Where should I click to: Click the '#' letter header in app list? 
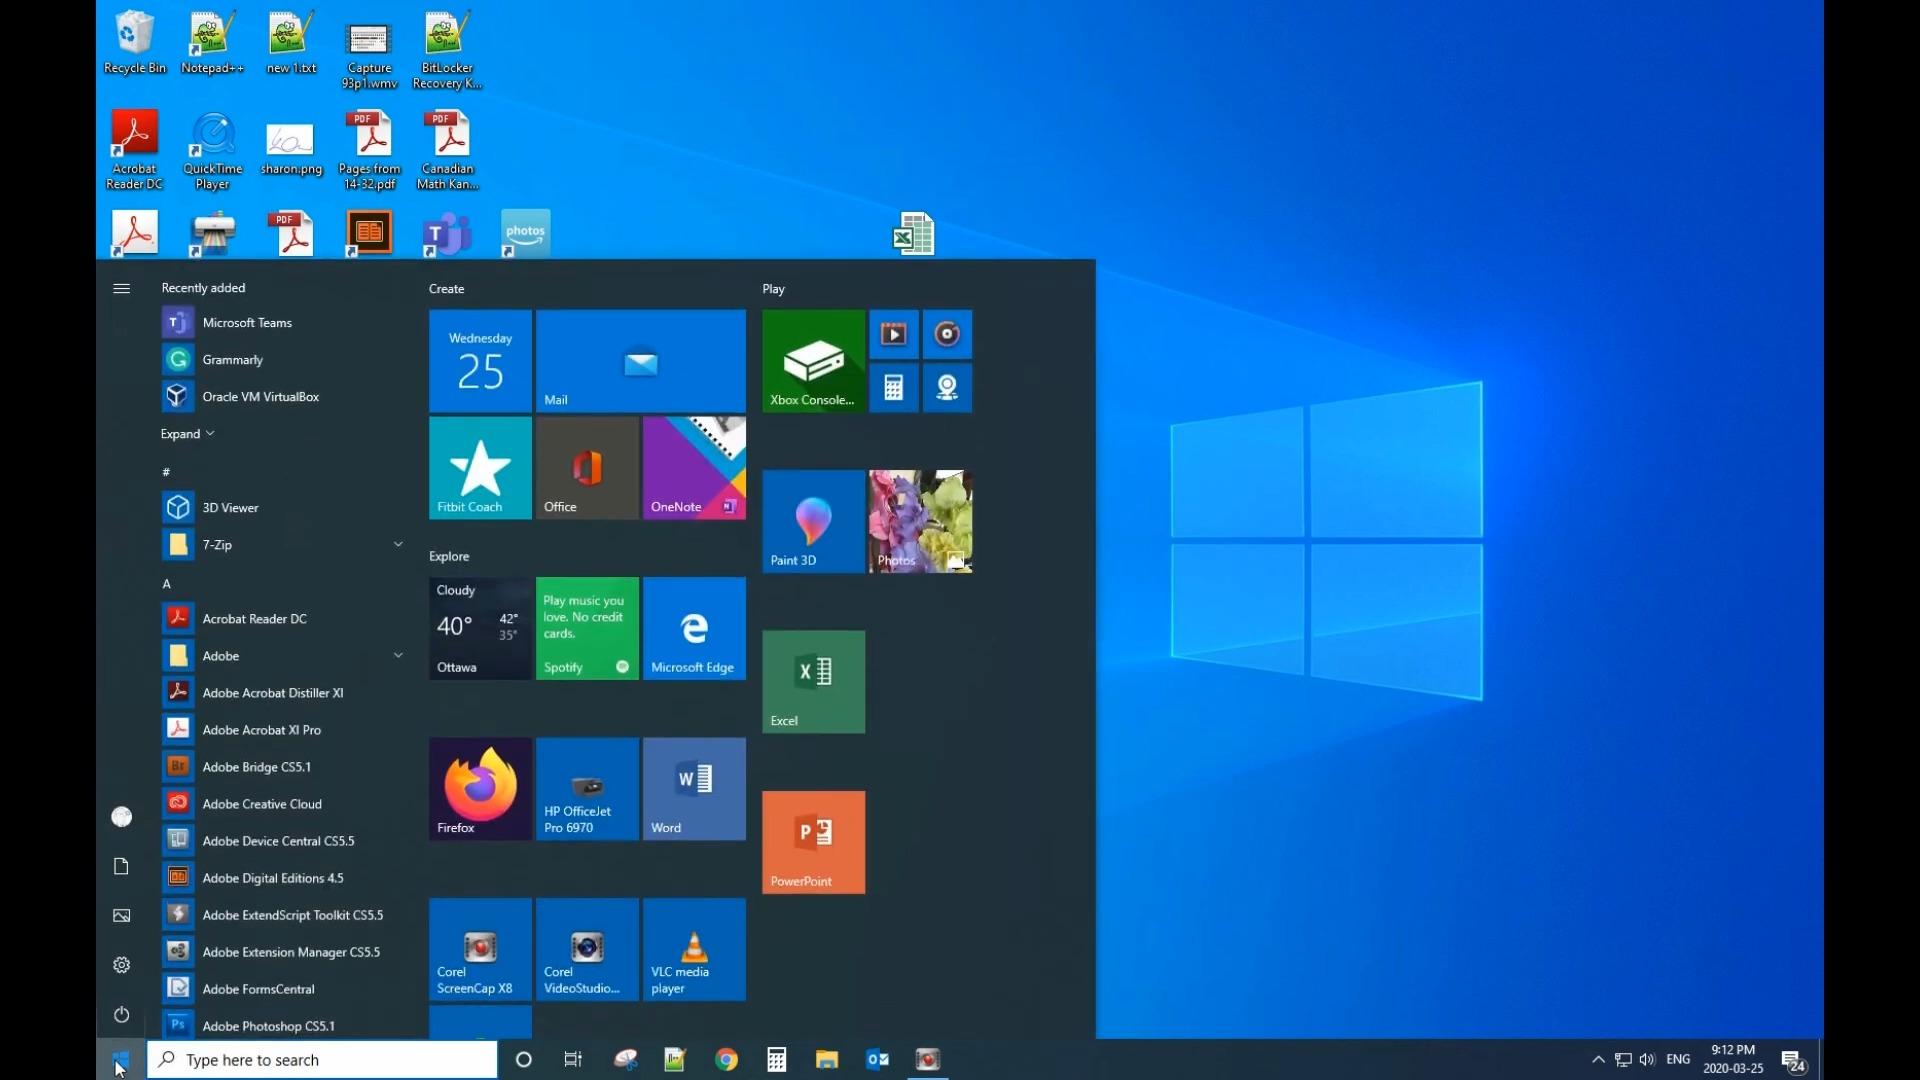coord(166,472)
